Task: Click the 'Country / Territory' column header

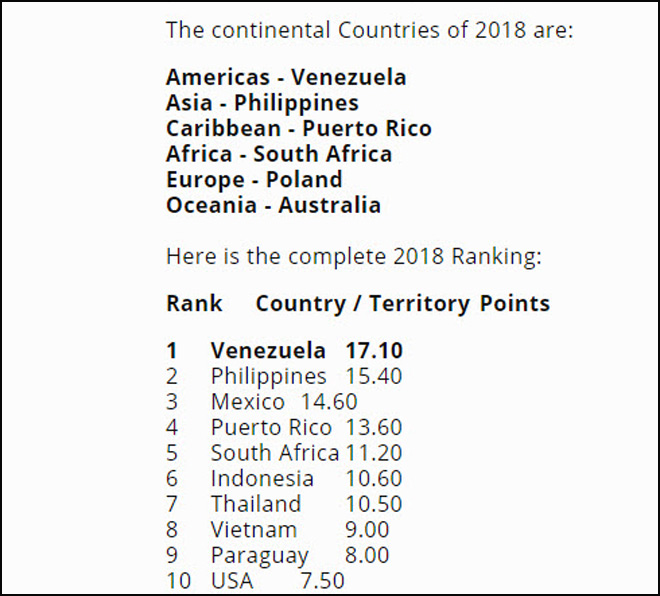Action: point(364,303)
